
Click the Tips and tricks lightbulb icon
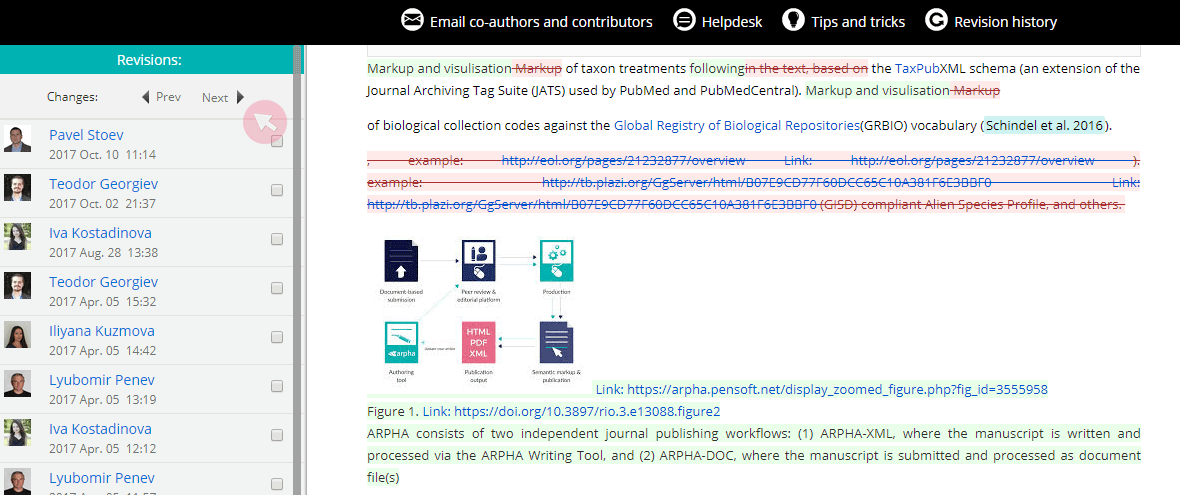pyautogui.click(x=793, y=20)
